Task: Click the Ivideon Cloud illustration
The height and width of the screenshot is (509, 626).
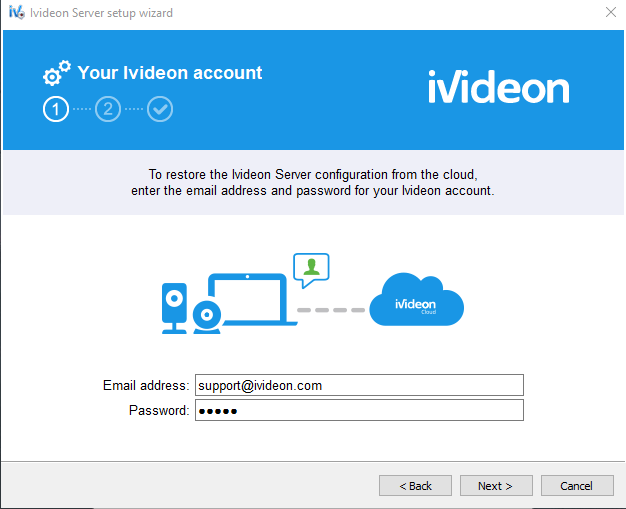Action: coord(416,299)
